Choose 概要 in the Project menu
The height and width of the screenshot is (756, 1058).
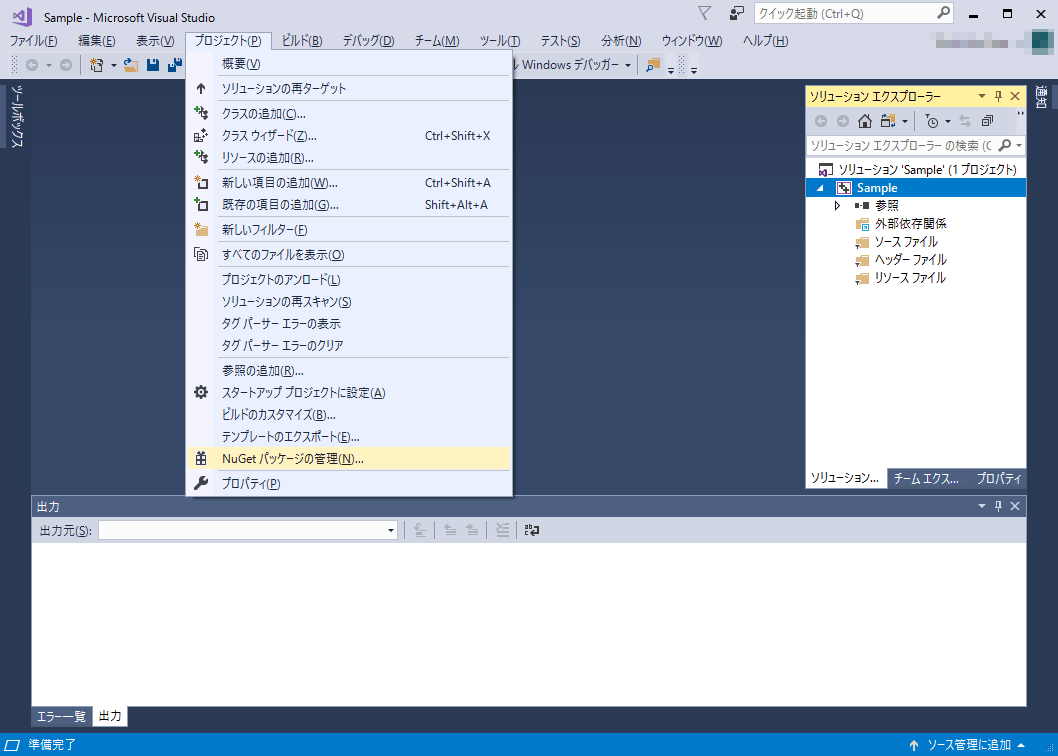click(348, 63)
